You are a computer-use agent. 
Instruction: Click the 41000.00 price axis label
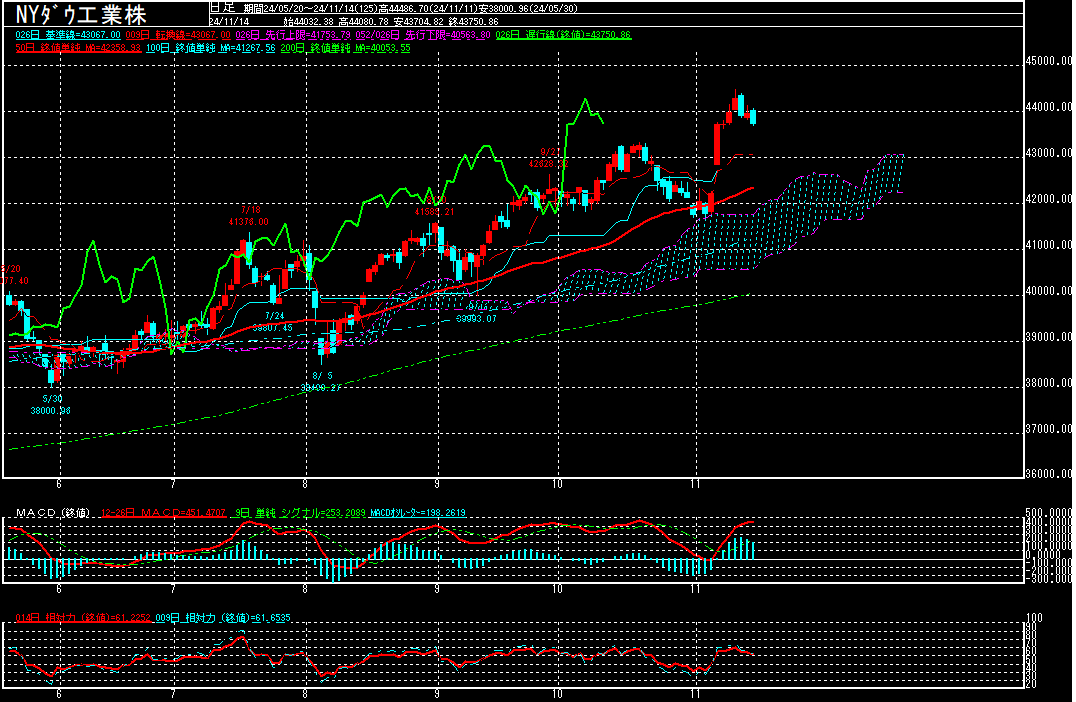point(1049,245)
